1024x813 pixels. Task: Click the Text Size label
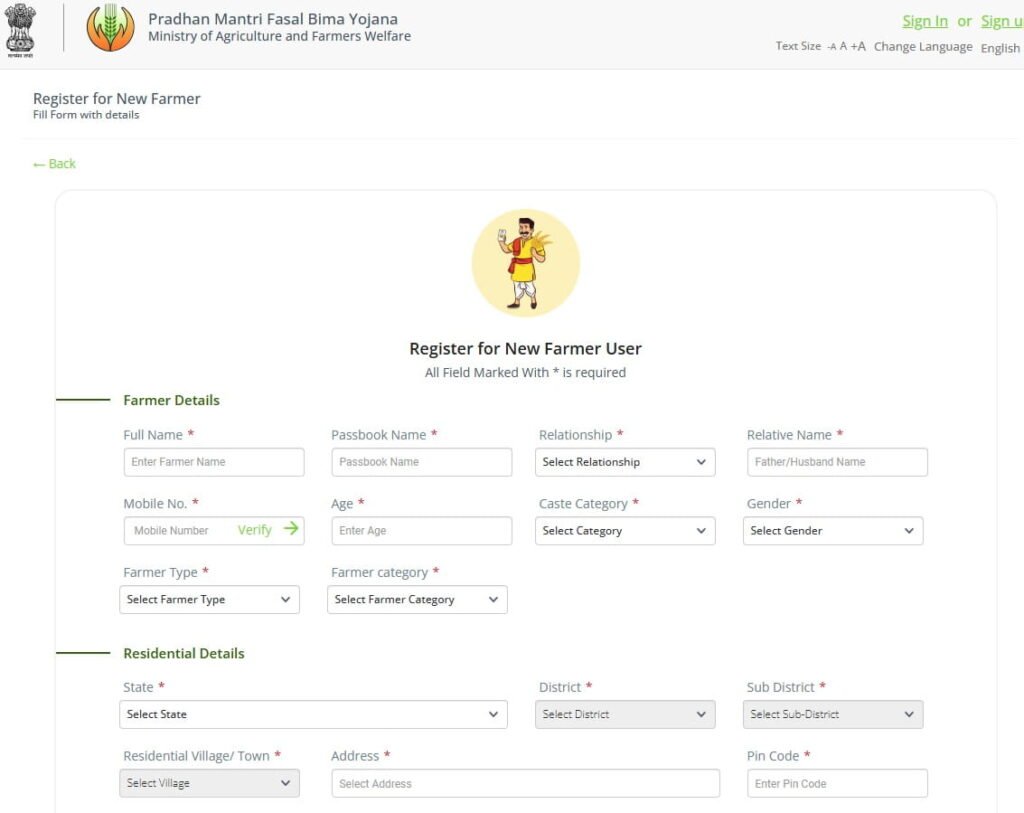797,46
